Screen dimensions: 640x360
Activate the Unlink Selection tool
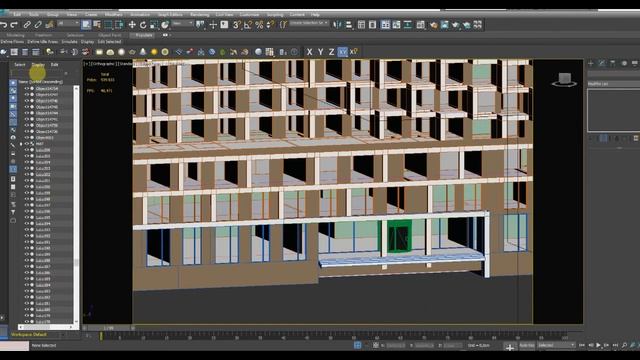(x=38, y=25)
